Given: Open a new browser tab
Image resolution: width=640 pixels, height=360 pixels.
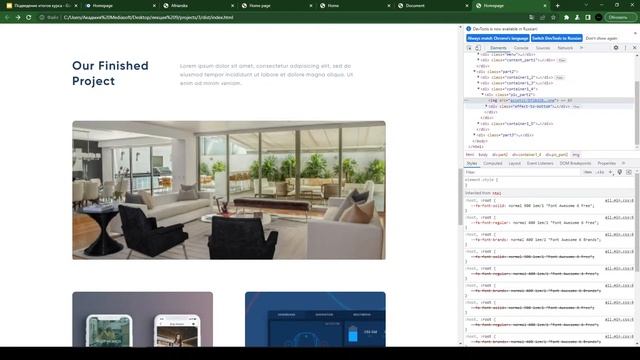Looking at the screenshot, I should (x=558, y=6).
